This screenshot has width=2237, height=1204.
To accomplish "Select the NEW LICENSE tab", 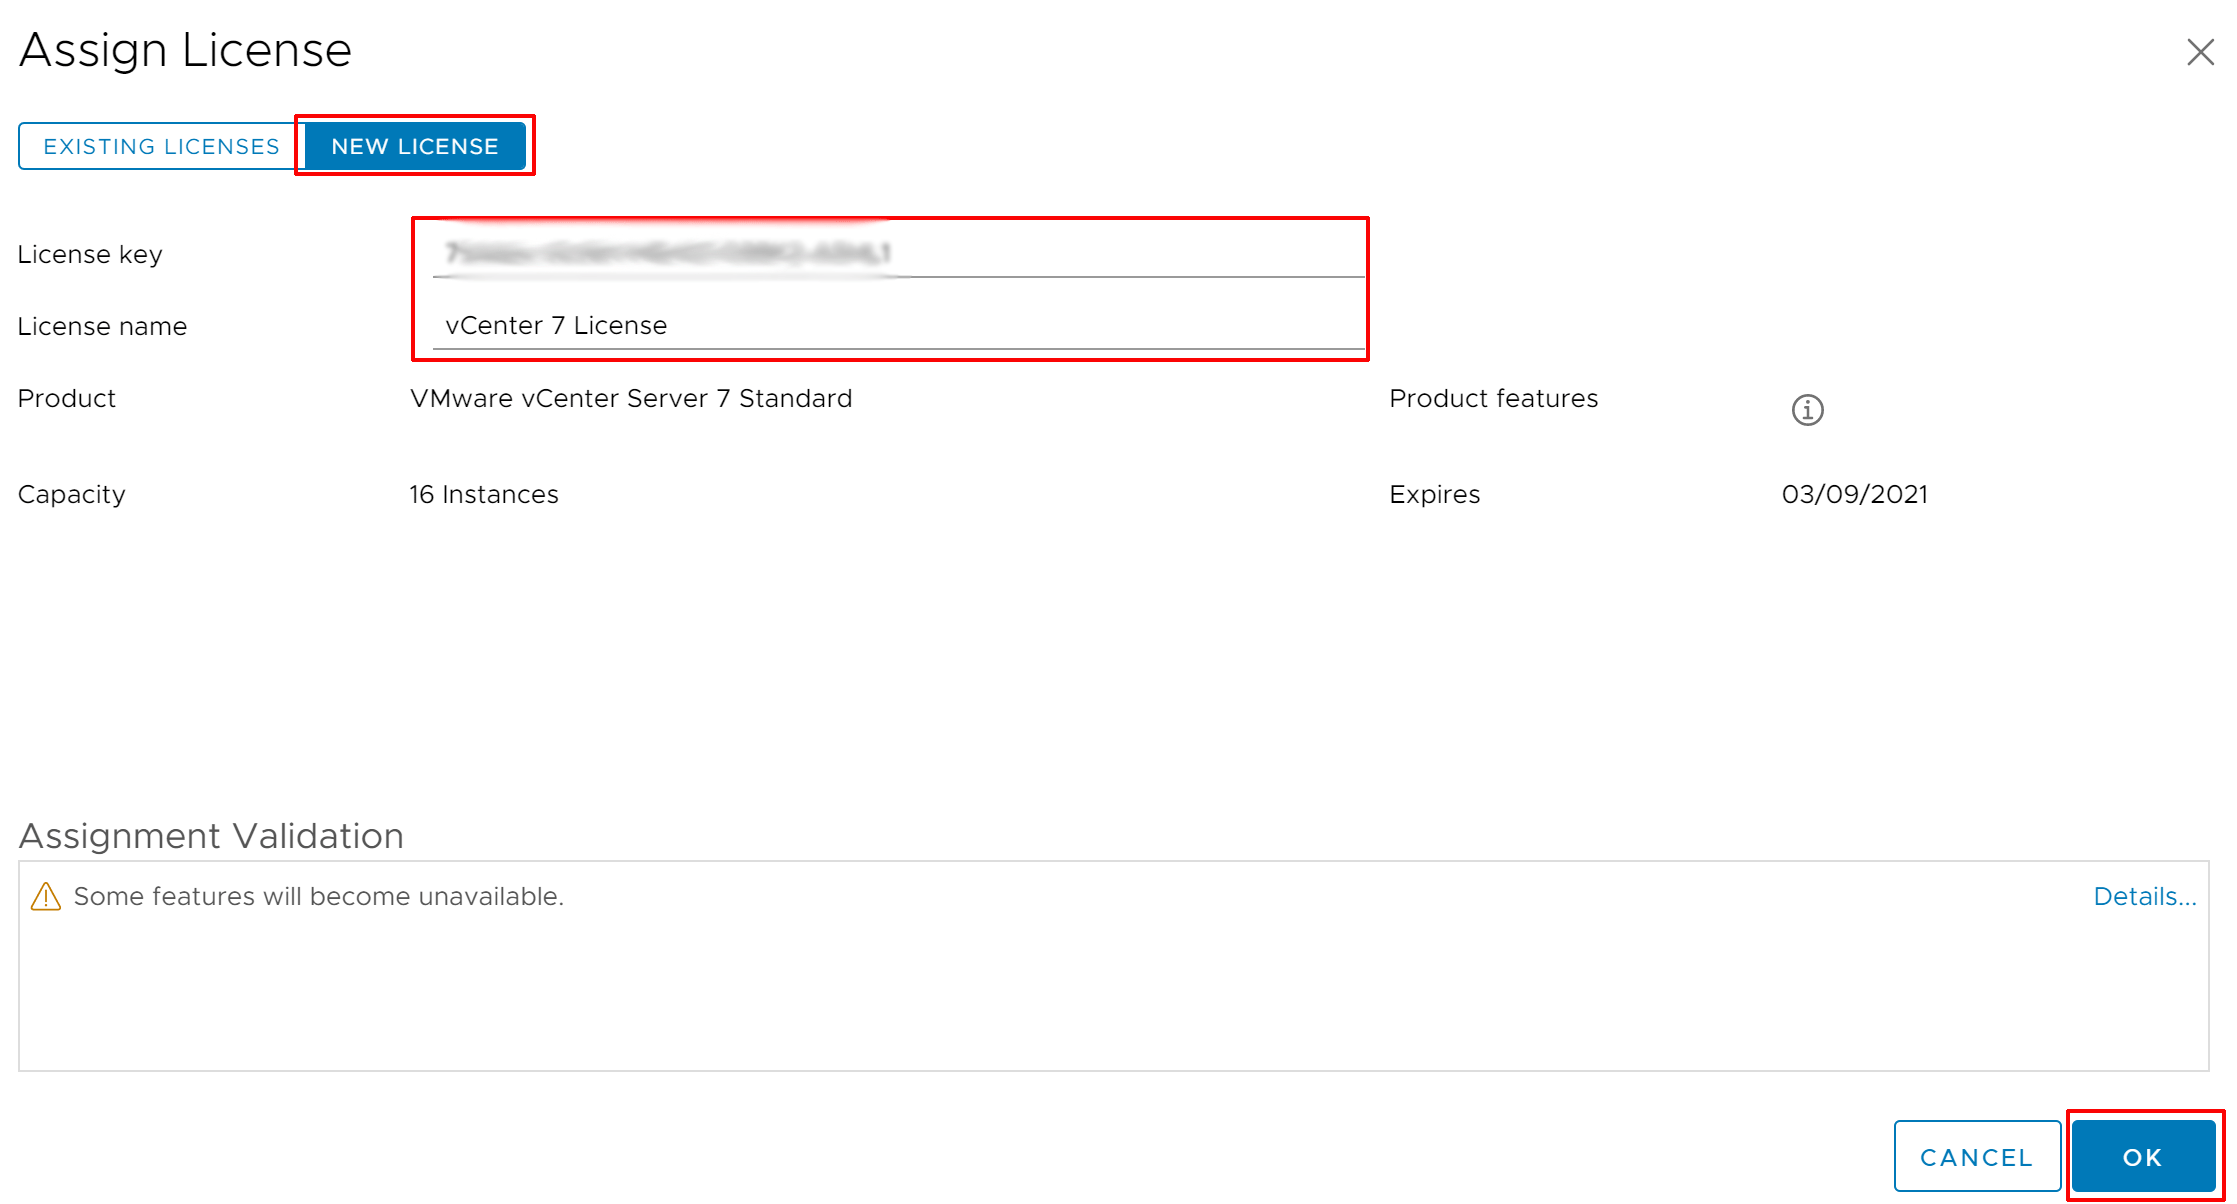I will 415,146.
